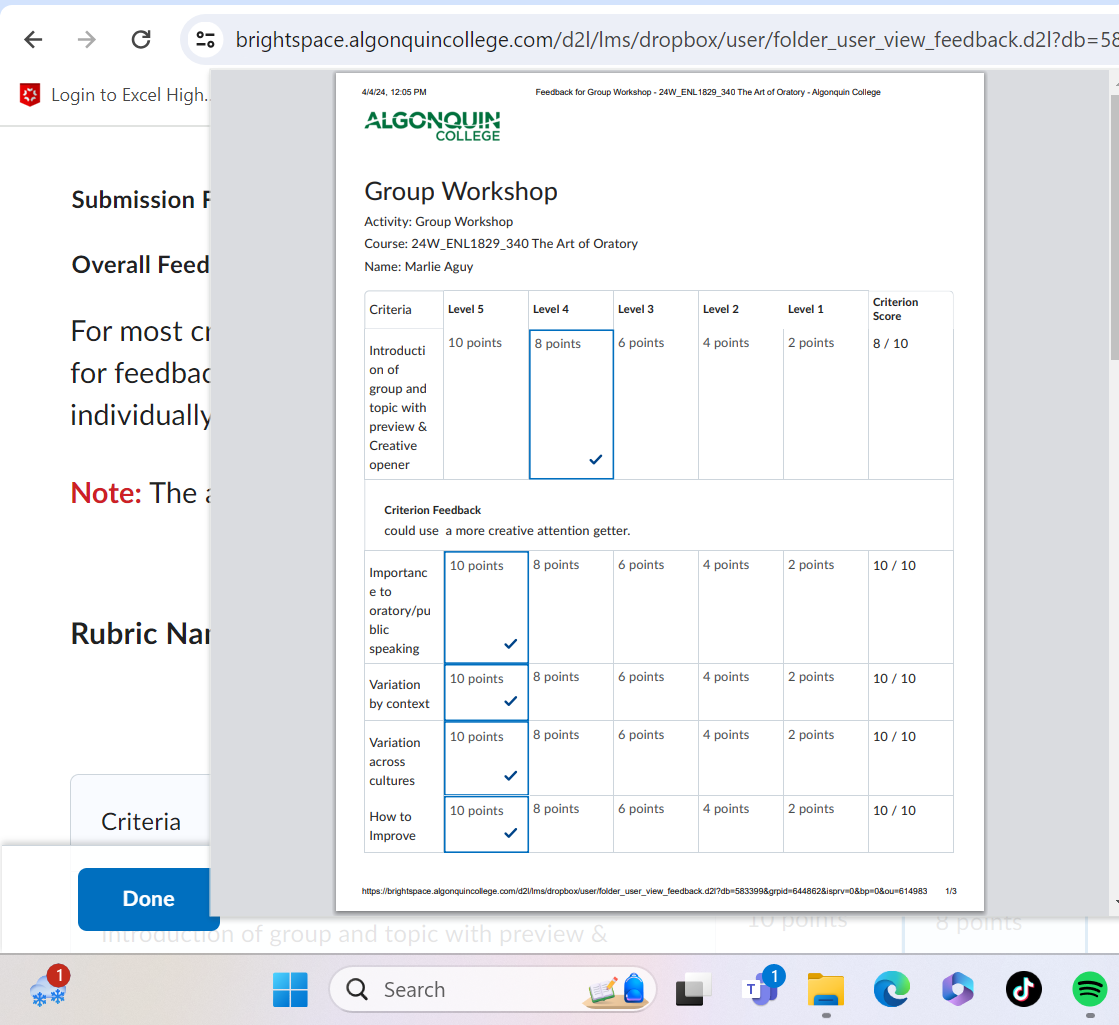Reload the page with the refresh icon

(x=141, y=39)
